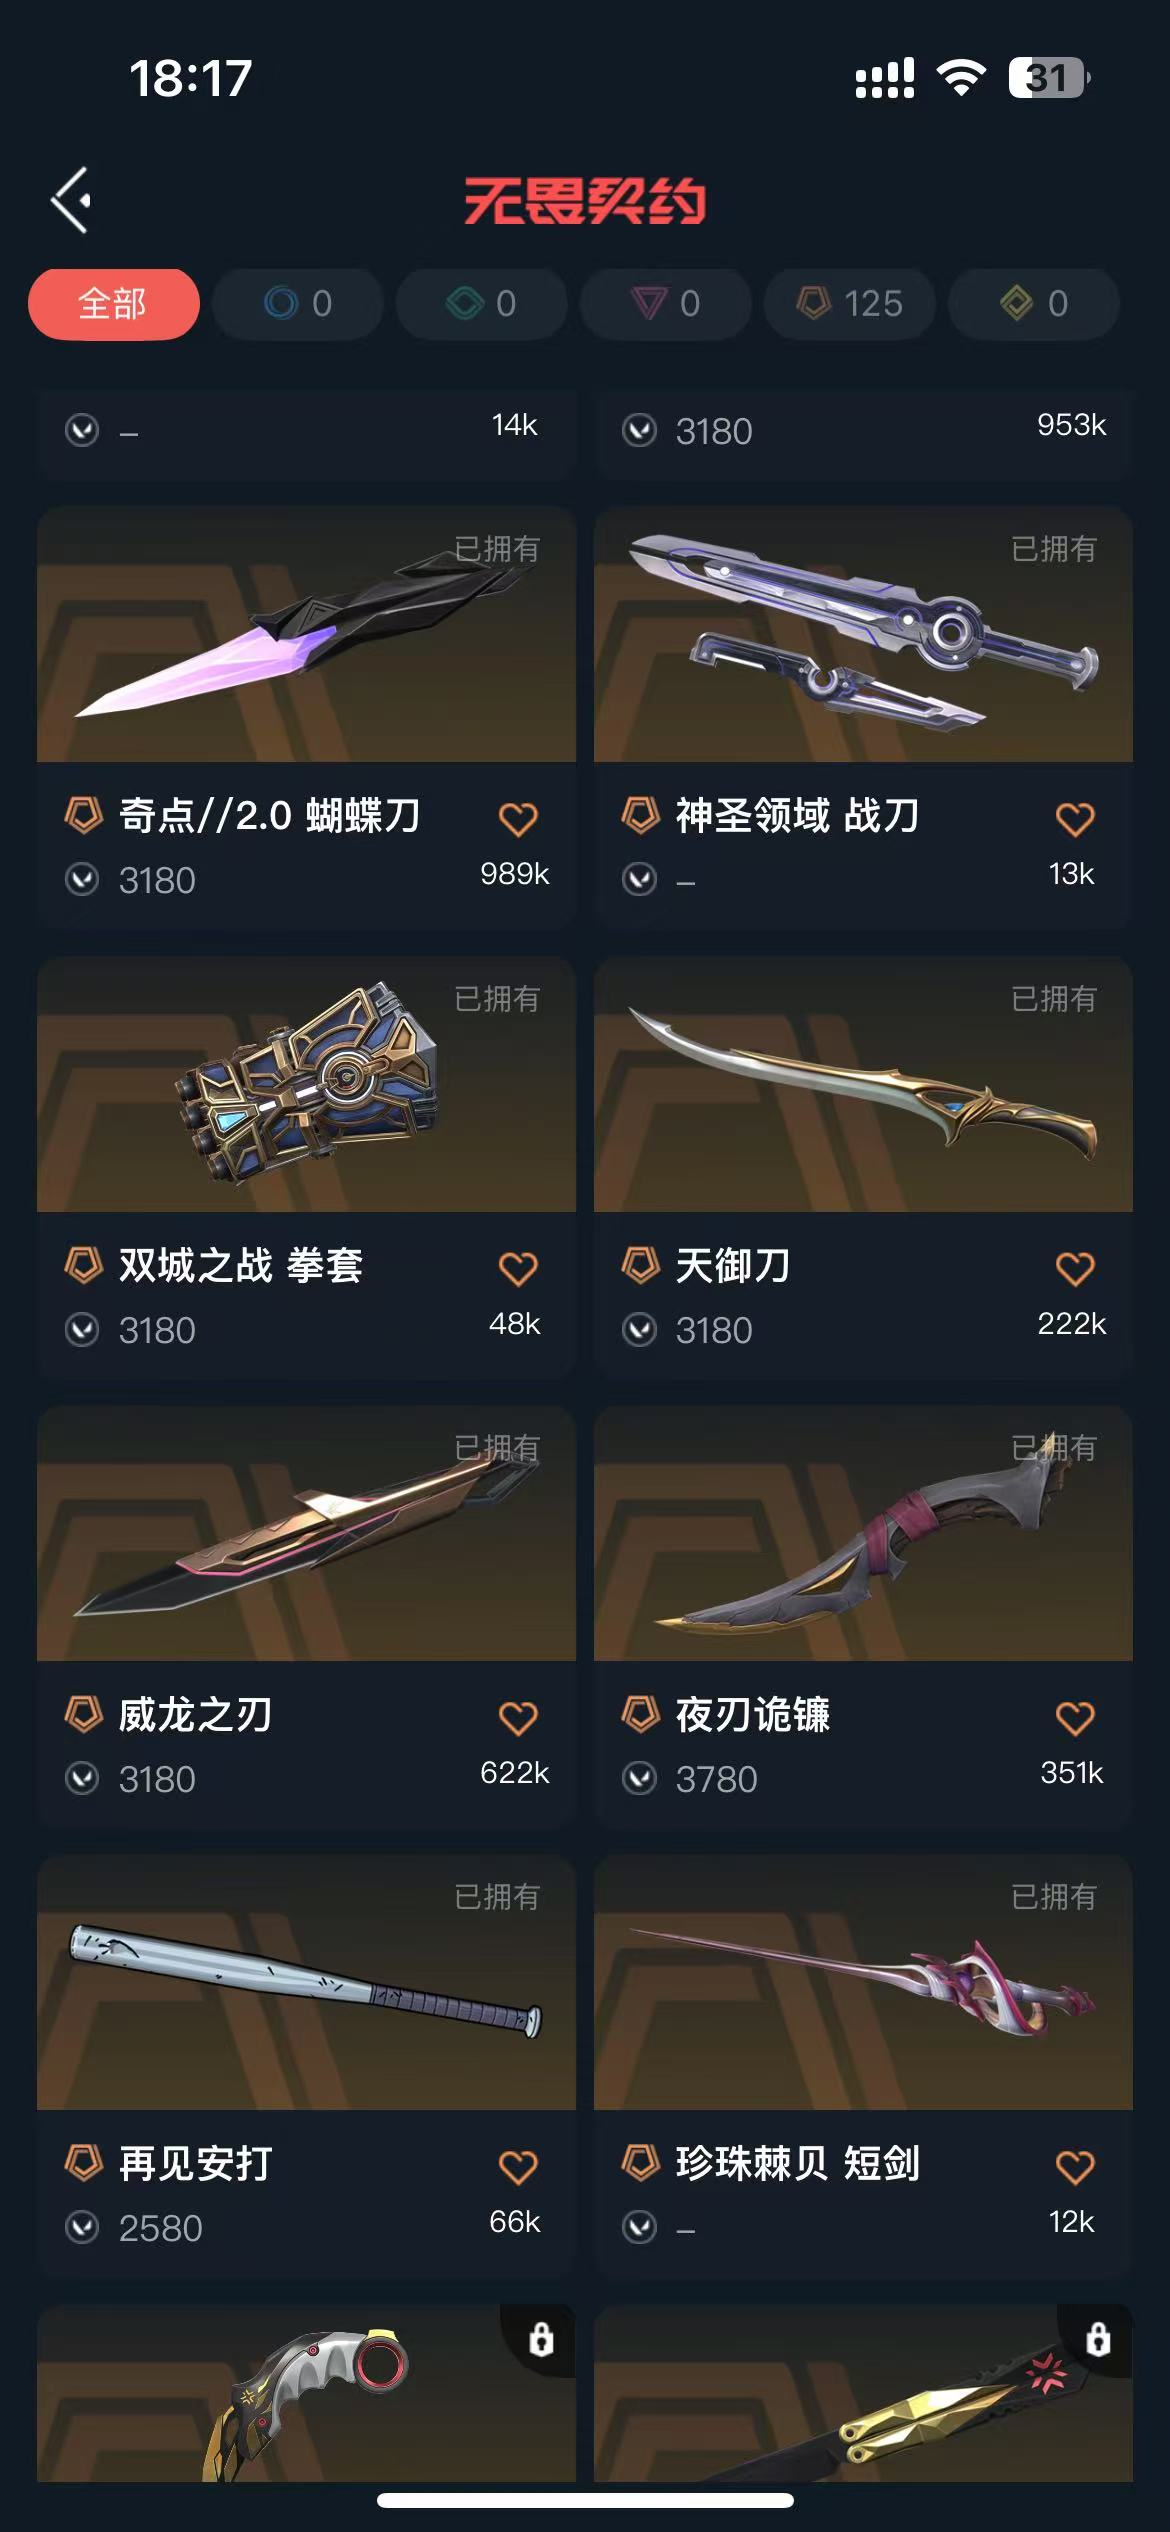Viewport: 1170px width, 2532px height.
Task: Select the 全部 filter tab
Action: 113,304
